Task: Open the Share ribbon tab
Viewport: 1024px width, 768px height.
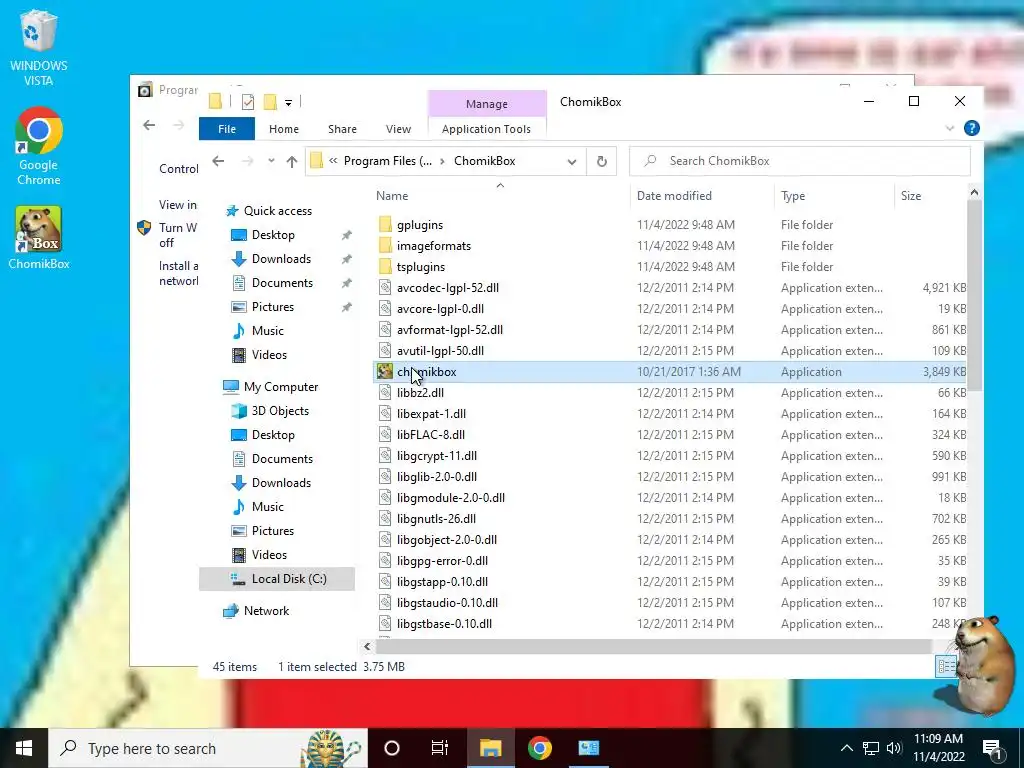Action: (x=342, y=129)
